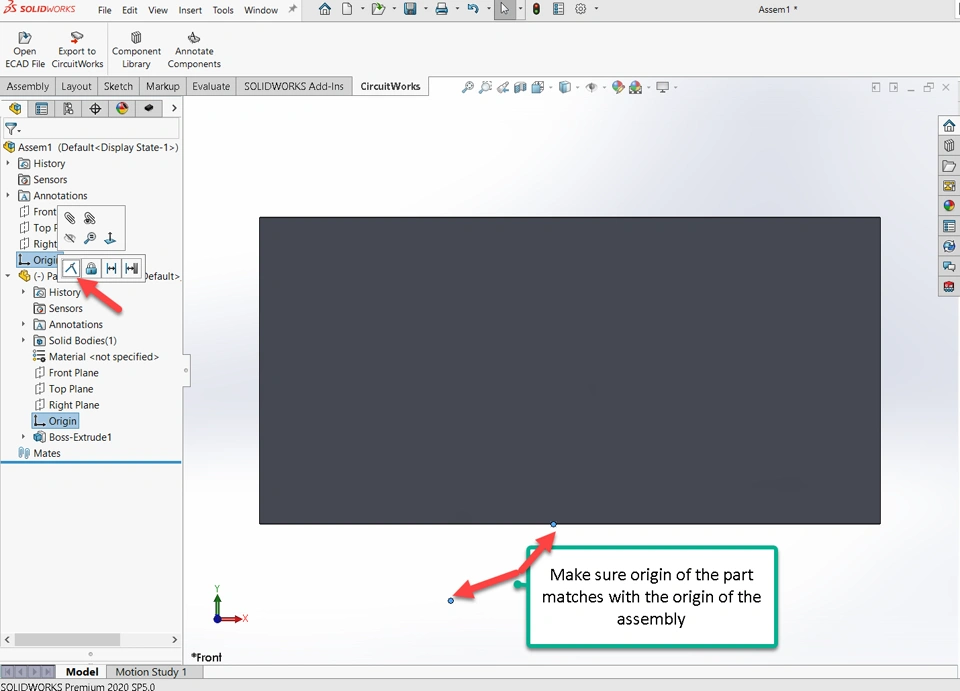960x691 pixels.
Task: Click the single paperclip comment icon in popup
Action: click(x=70, y=218)
